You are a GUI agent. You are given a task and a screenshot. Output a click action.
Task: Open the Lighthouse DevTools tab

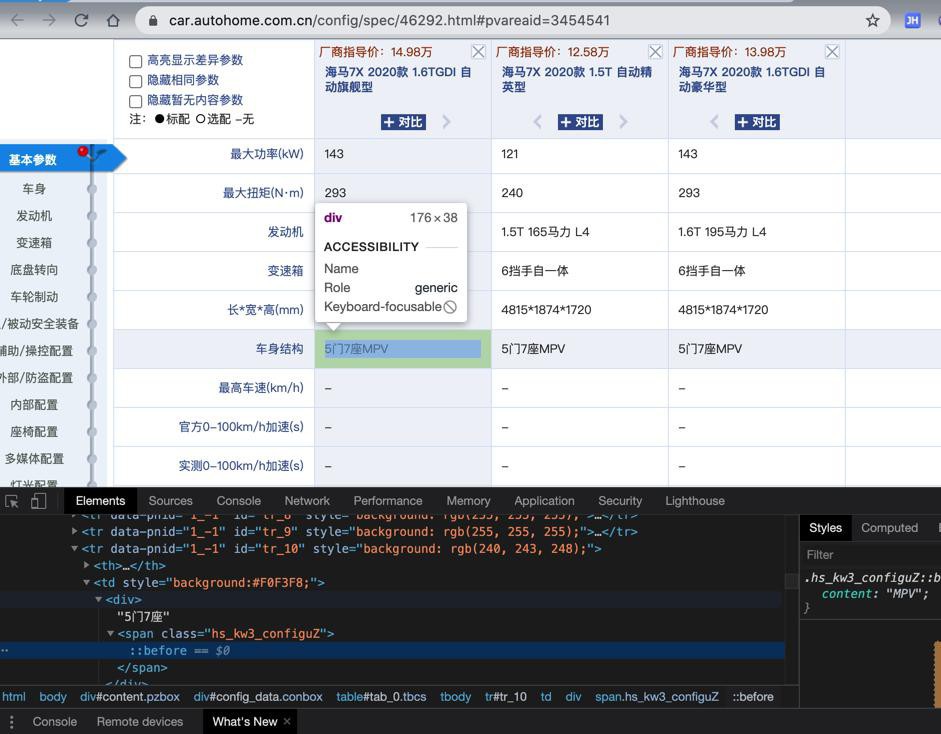coord(695,501)
